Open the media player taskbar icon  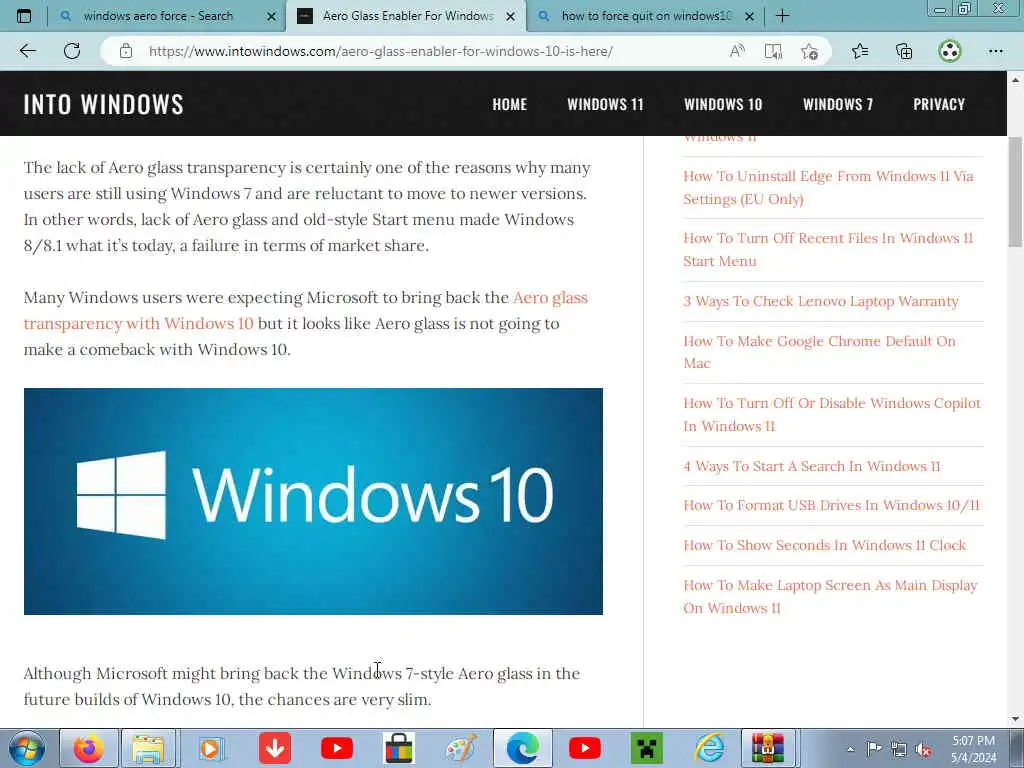211,748
